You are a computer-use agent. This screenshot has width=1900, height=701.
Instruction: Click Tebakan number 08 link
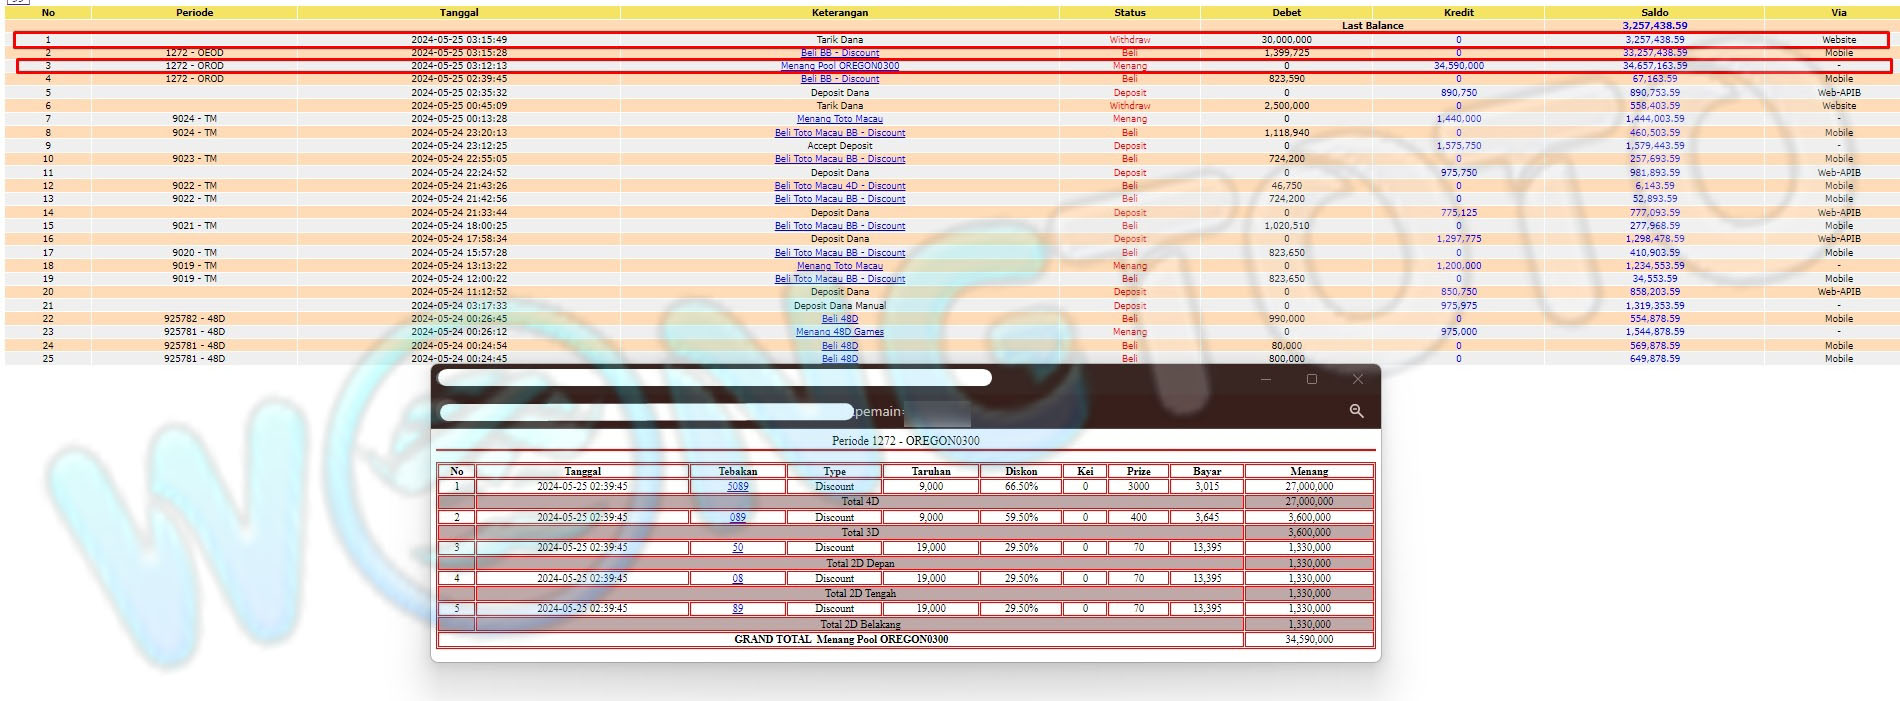[x=737, y=579]
